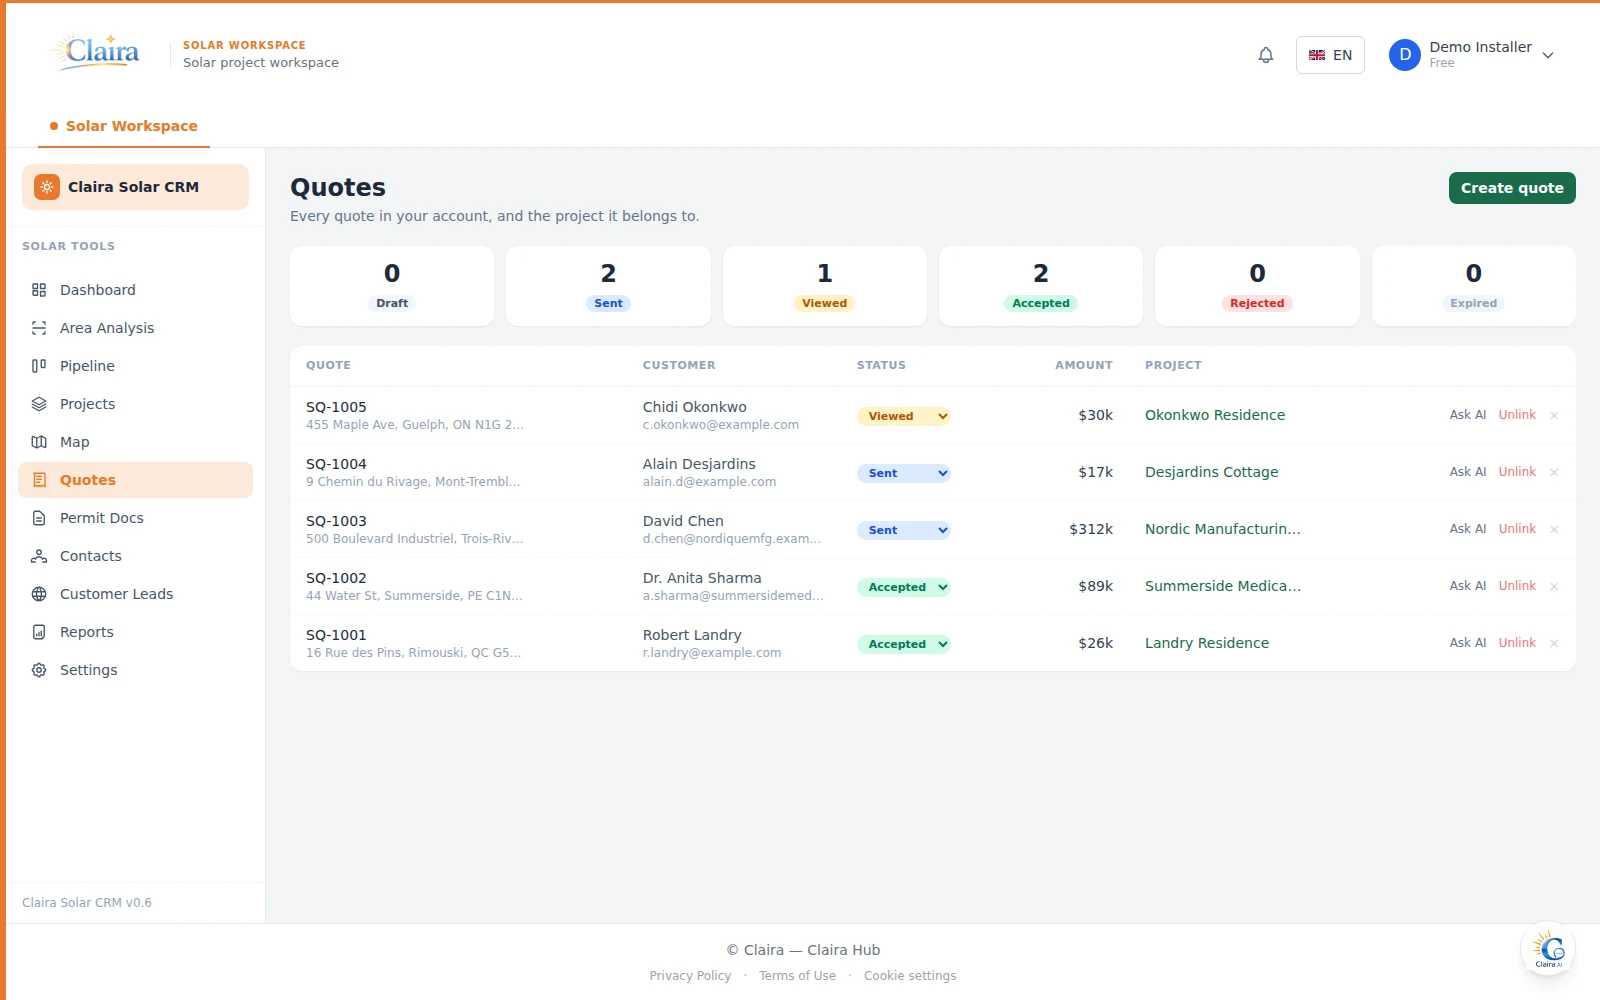Click the Contacts people icon
Screen dimensions: 1600x1000
click(39, 556)
